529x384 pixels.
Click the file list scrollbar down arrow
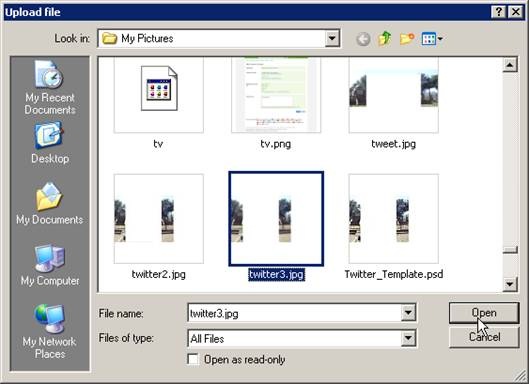pos(510,284)
